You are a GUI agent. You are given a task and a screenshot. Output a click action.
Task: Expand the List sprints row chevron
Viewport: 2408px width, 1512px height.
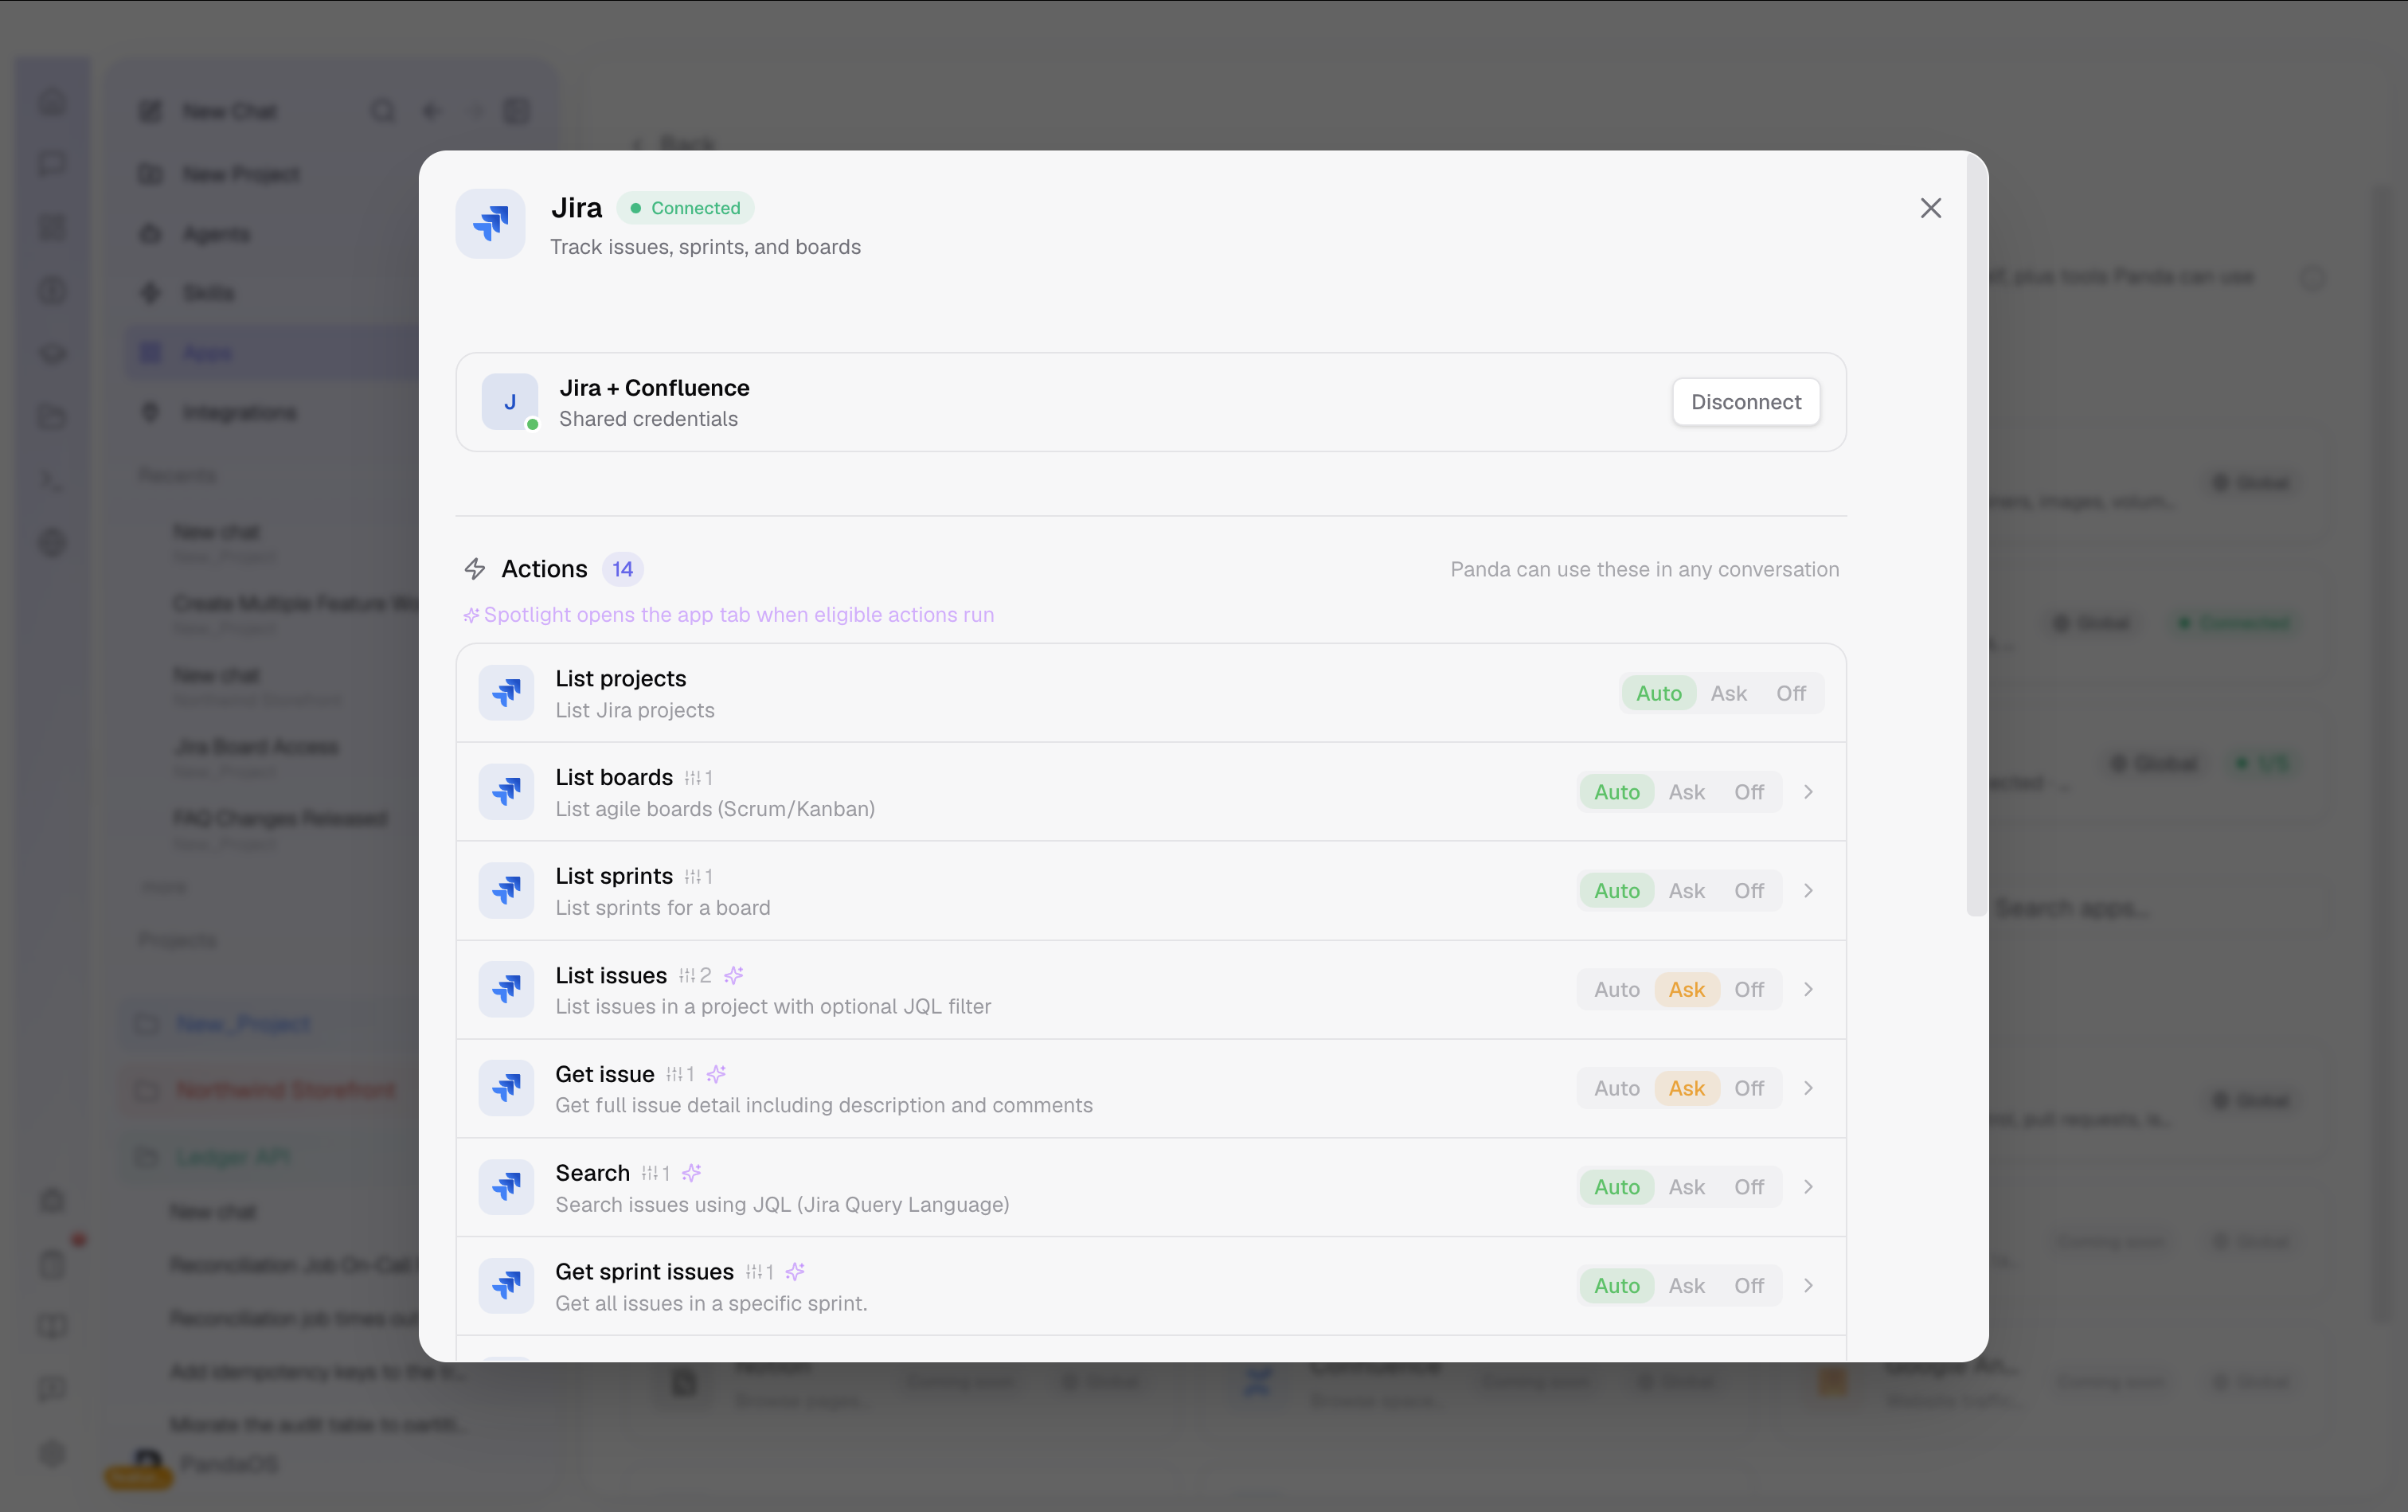pos(1809,891)
